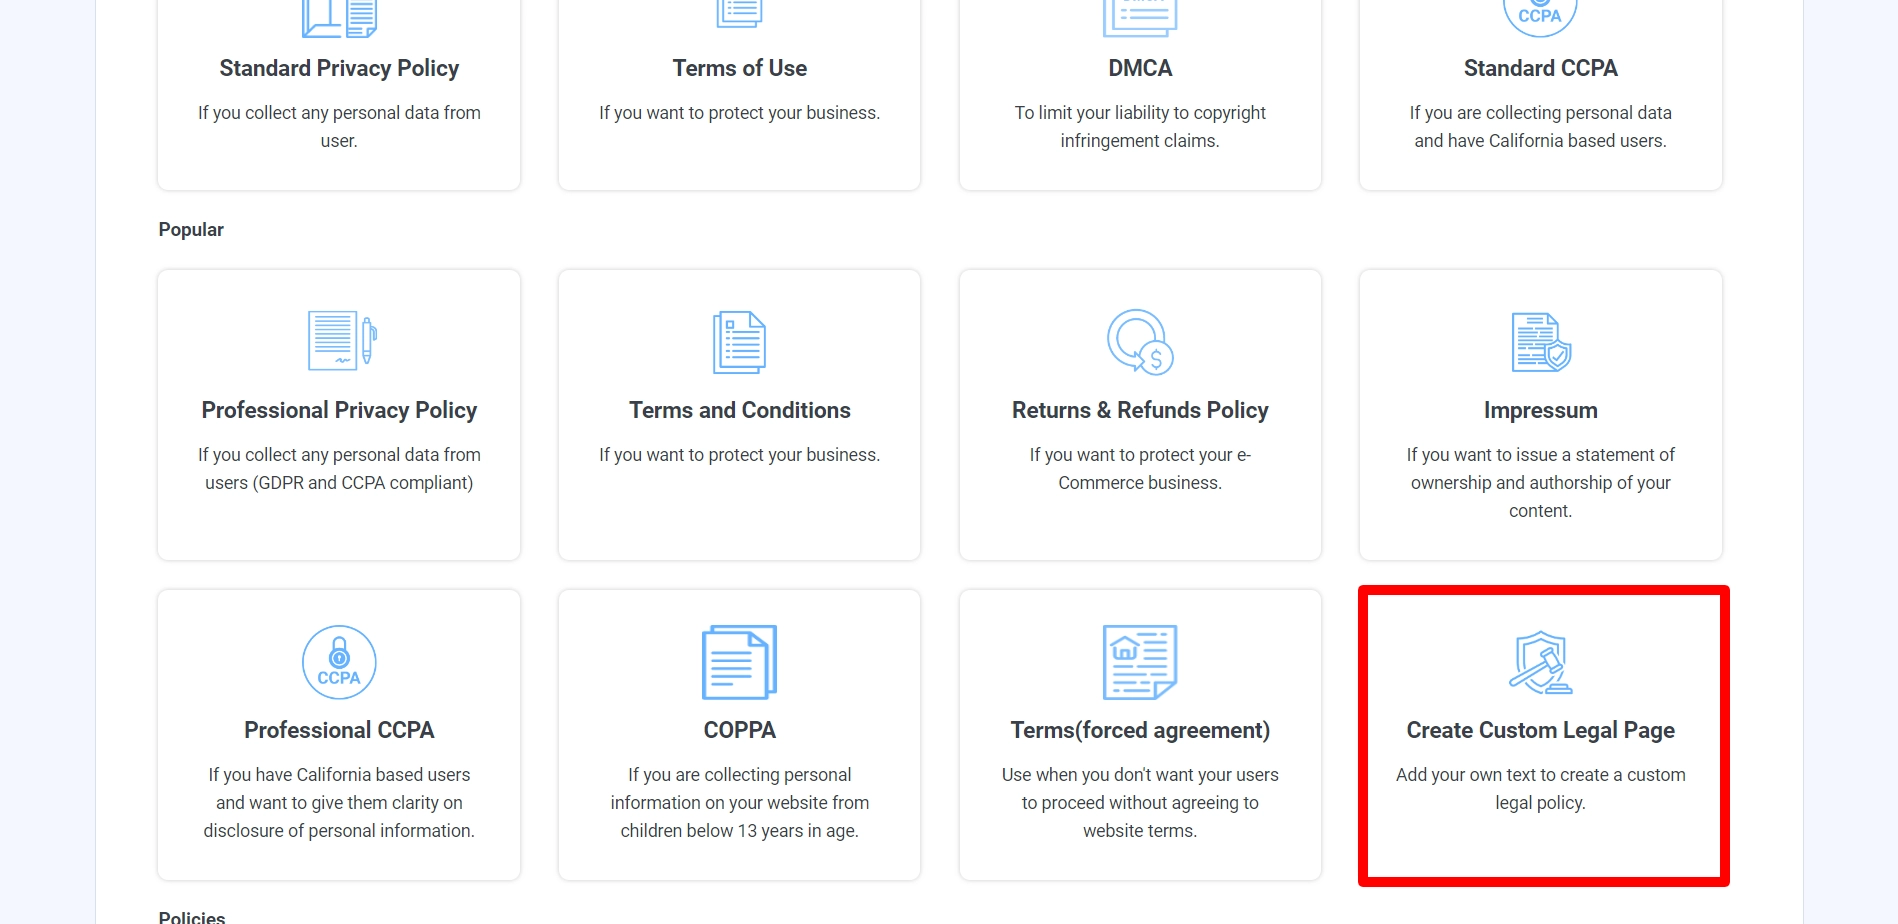Click the Terms forced agreement house-document icon
The image size is (1898, 924).
(1140, 662)
